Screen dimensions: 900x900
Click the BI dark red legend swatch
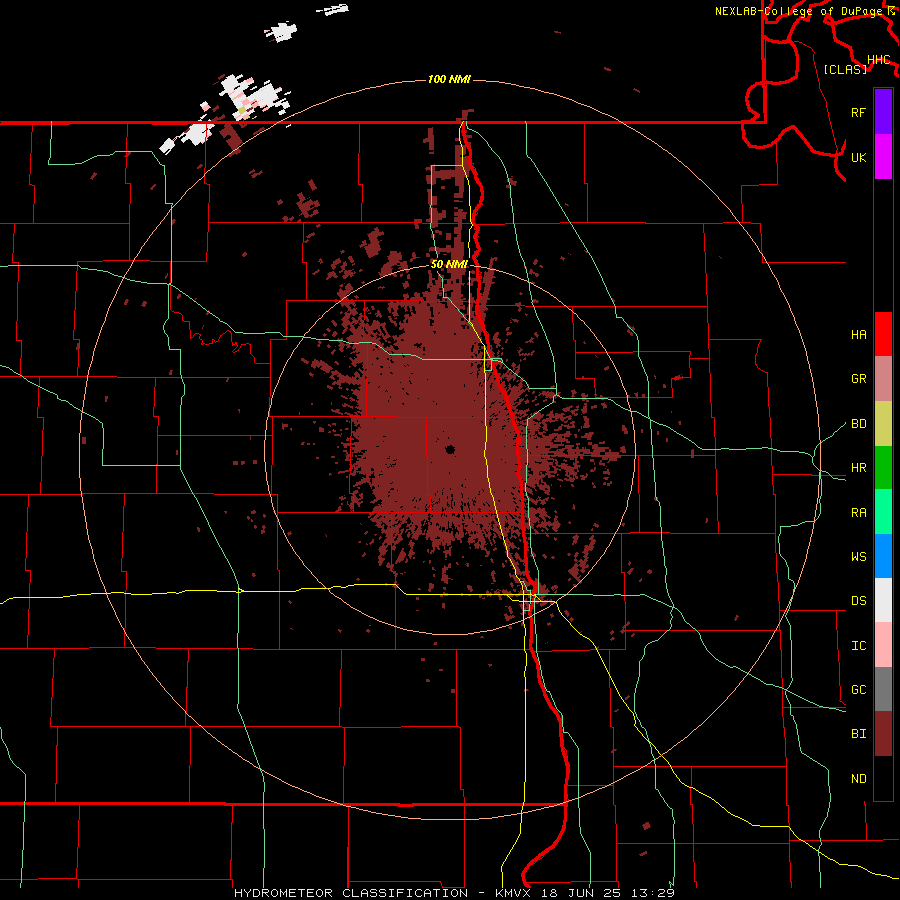tap(883, 734)
